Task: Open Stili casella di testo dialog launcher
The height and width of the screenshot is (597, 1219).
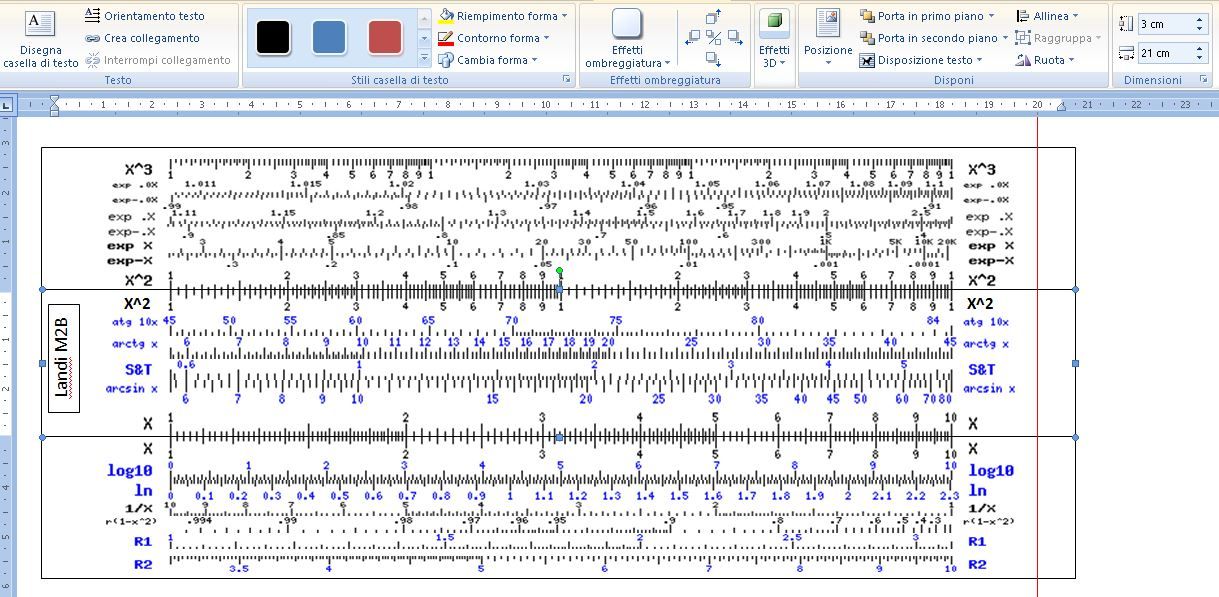Action: point(567,80)
